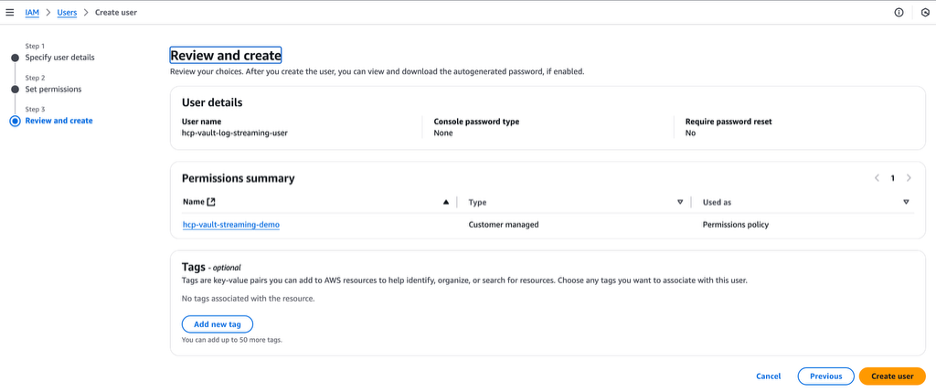Click the Create user button
936x392 pixels.
click(x=892, y=376)
